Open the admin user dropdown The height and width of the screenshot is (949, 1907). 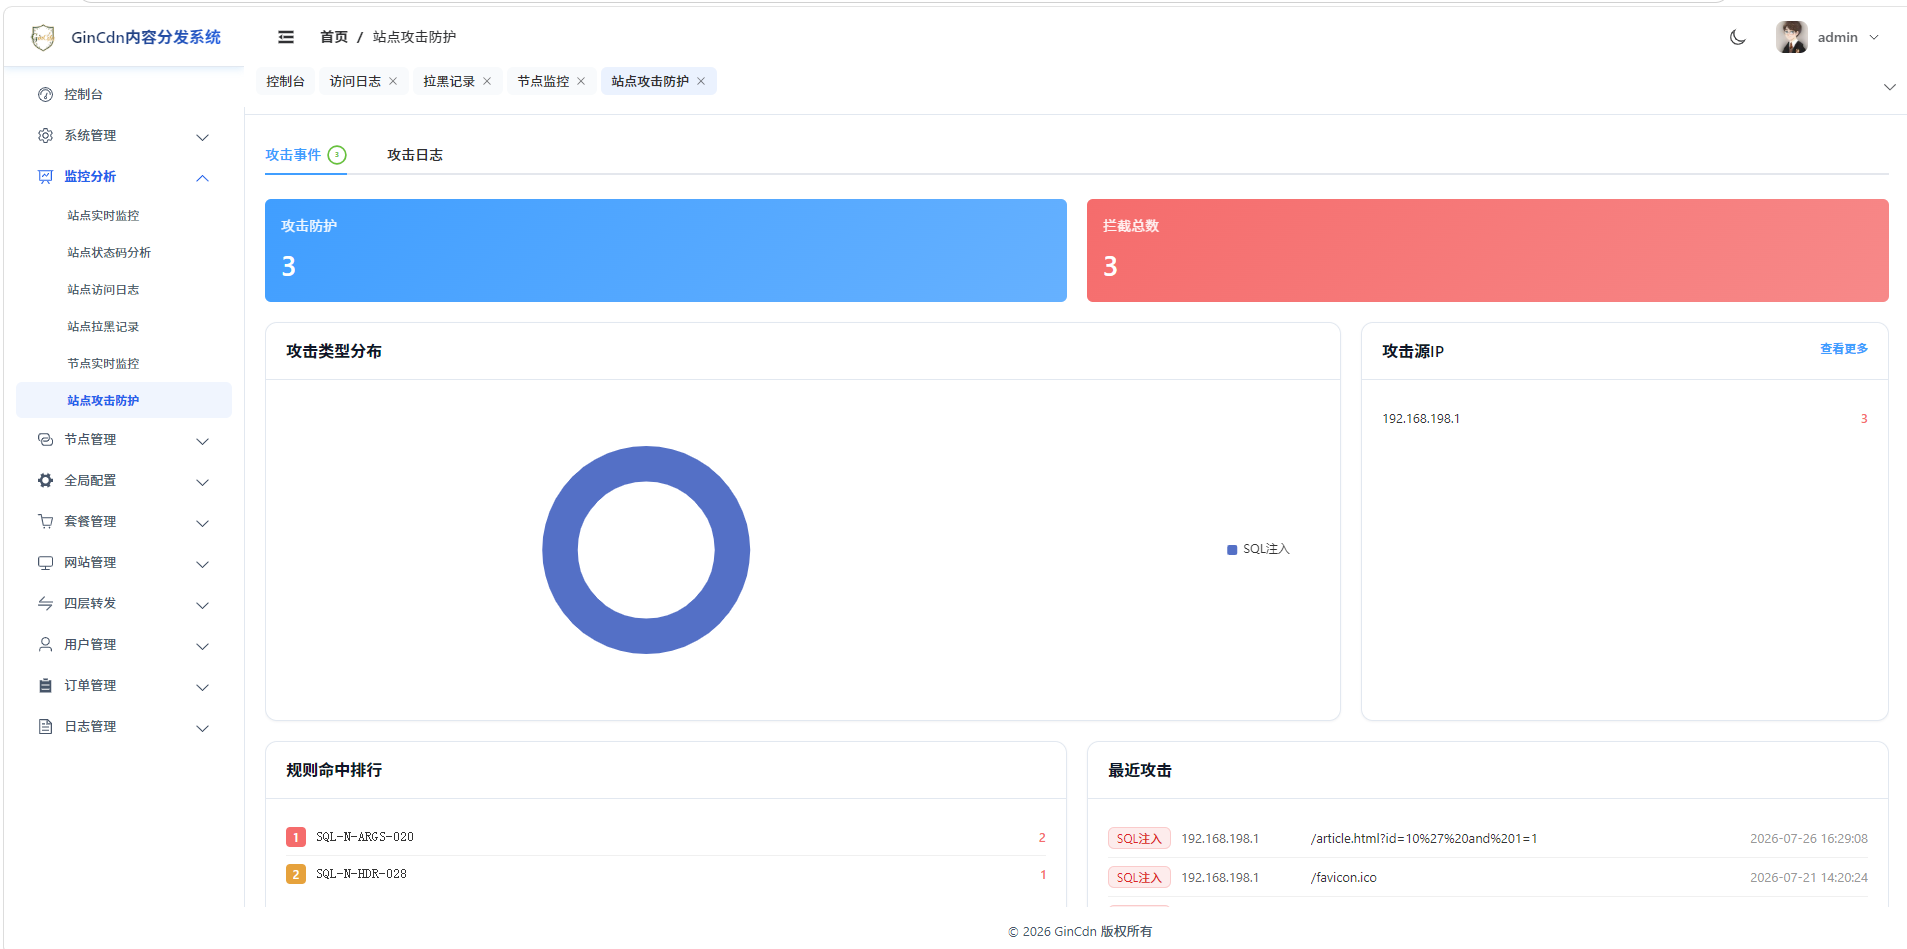coord(1828,37)
